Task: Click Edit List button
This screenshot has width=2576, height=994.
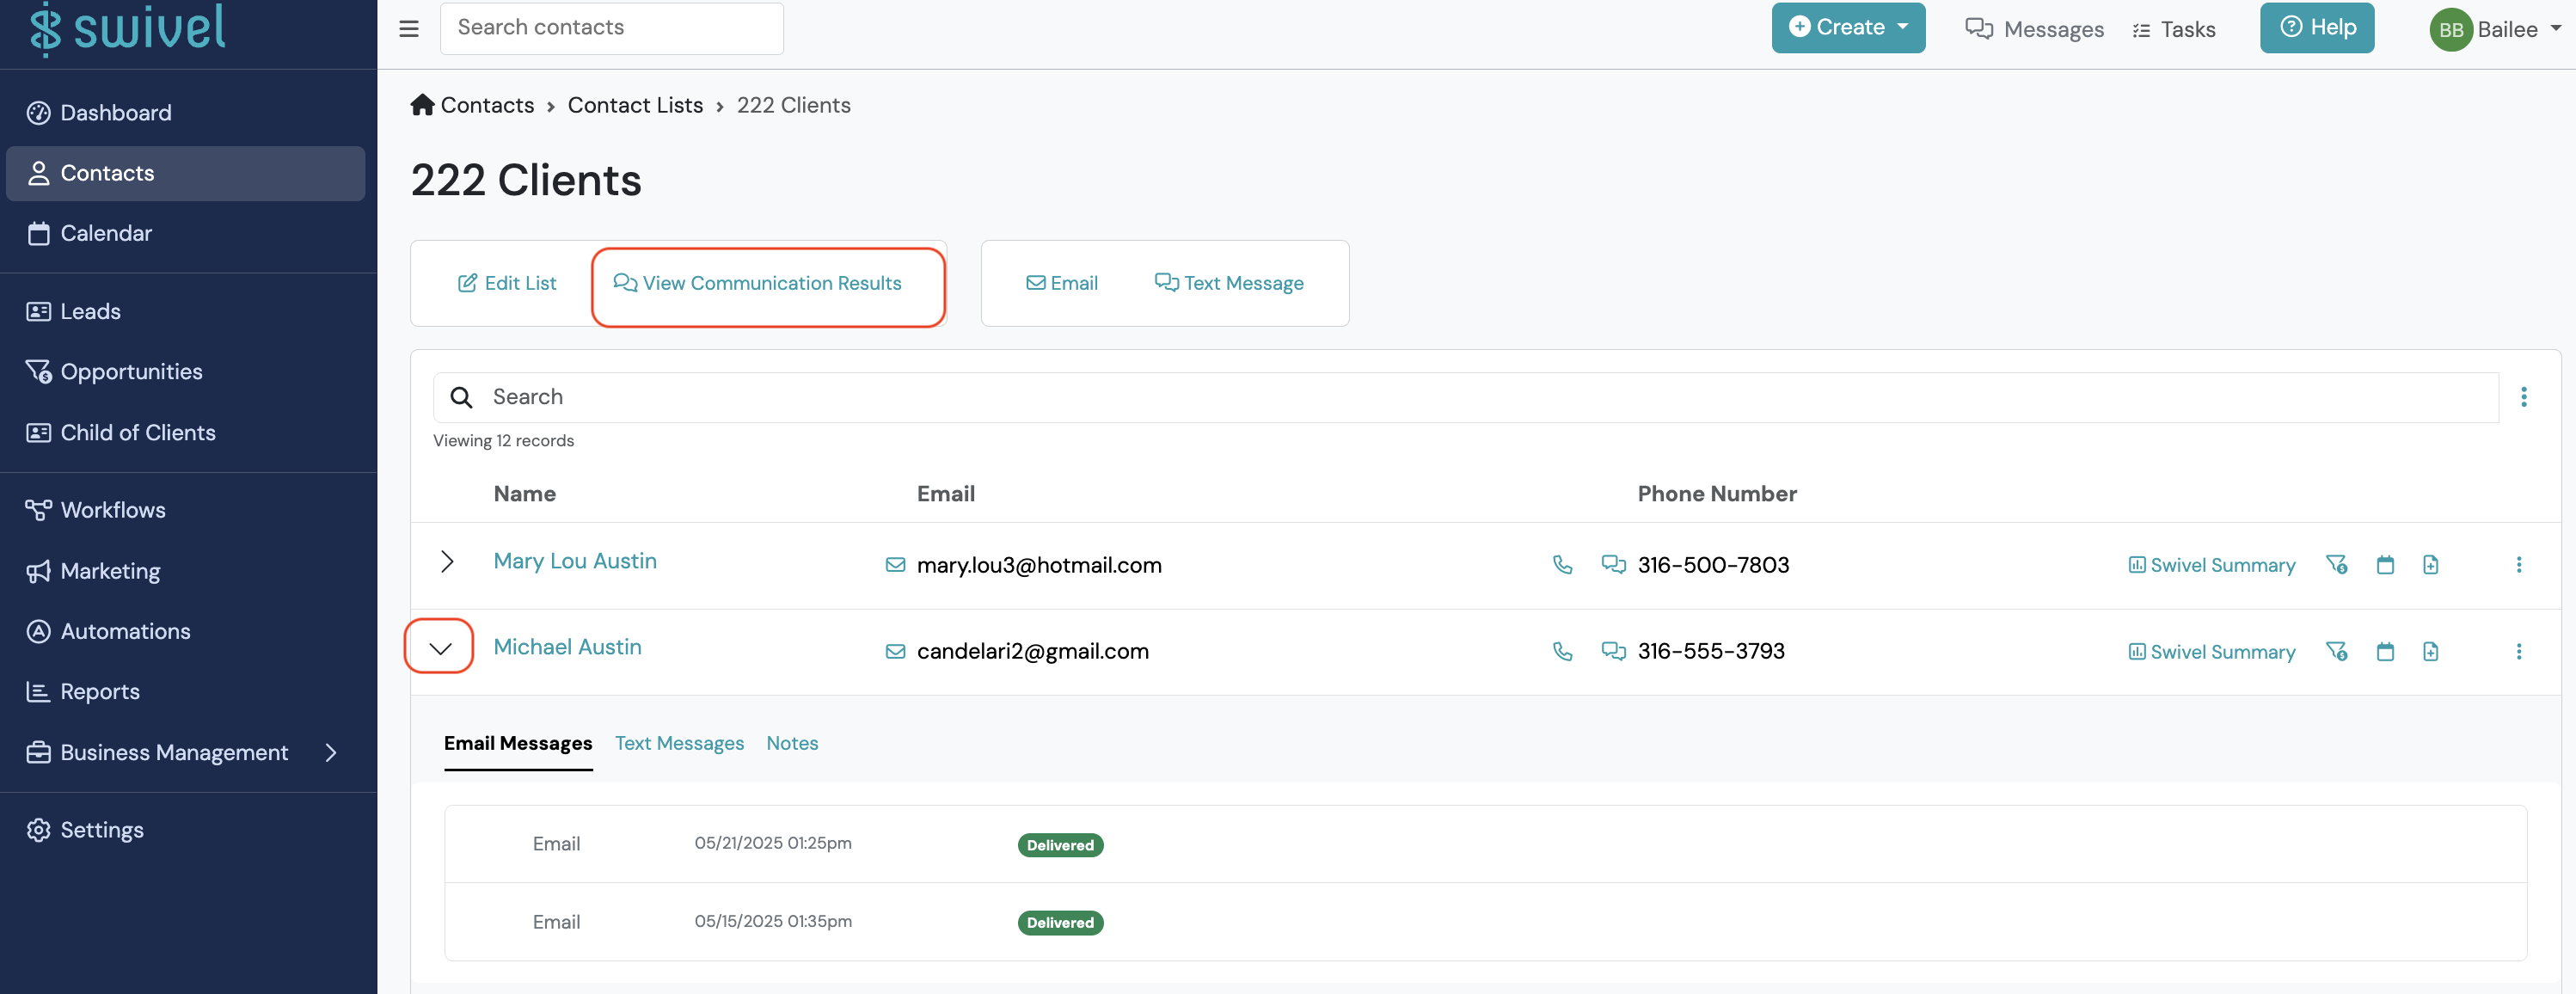Action: (x=507, y=283)
